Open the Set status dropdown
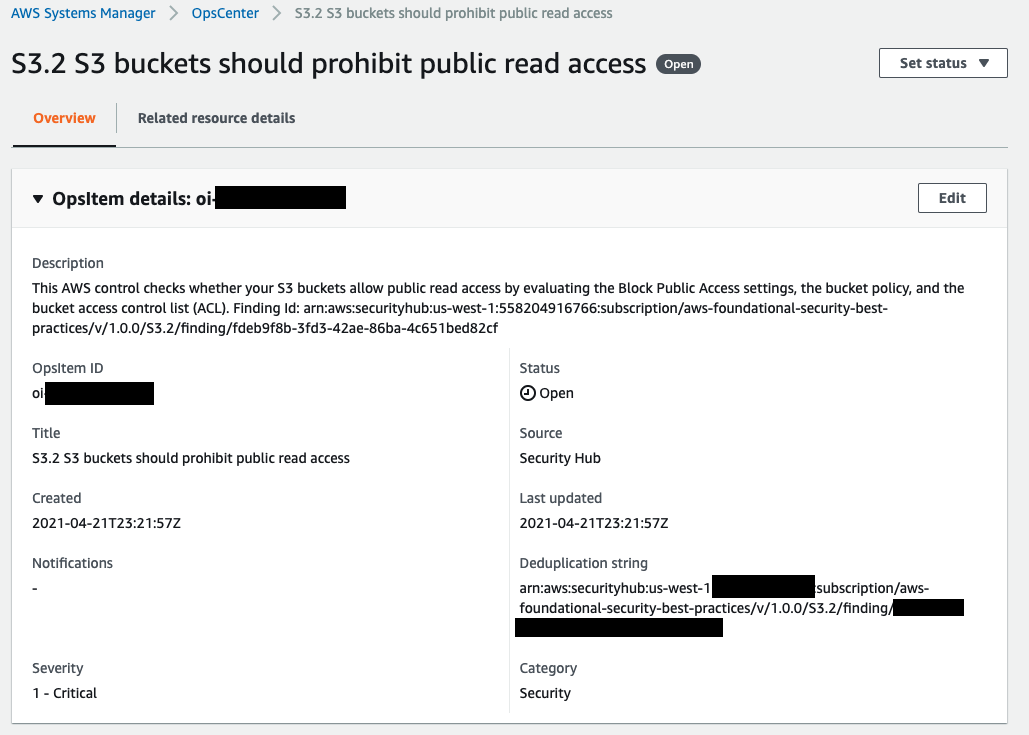 click(941, 62)
